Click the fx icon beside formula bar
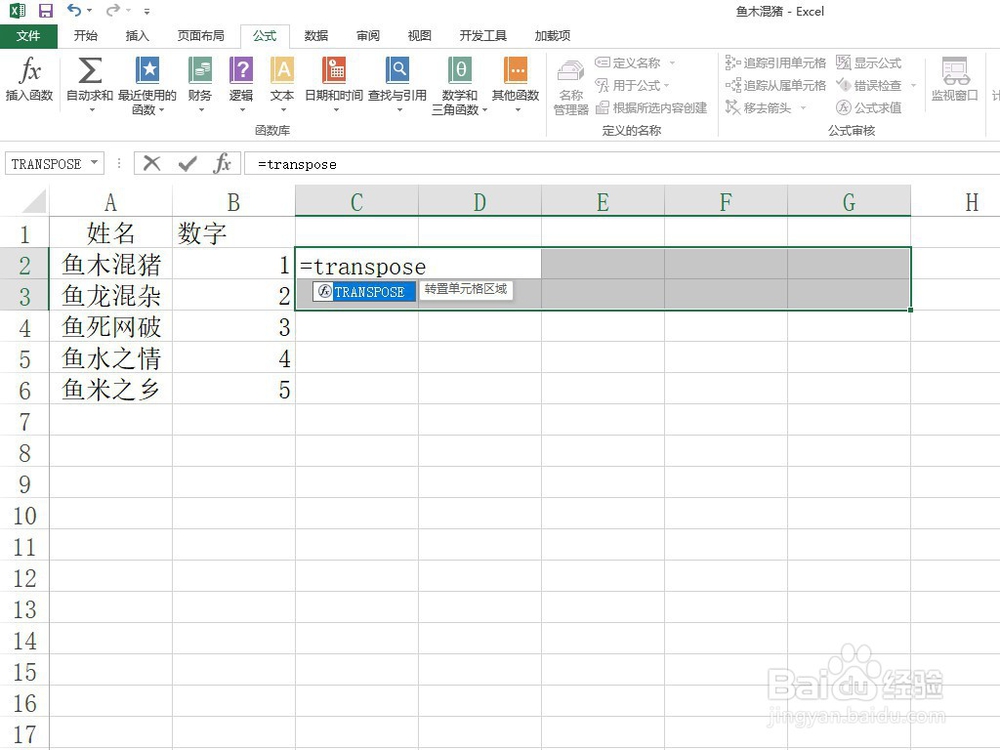1000x750 pixels. coord(222,163)
